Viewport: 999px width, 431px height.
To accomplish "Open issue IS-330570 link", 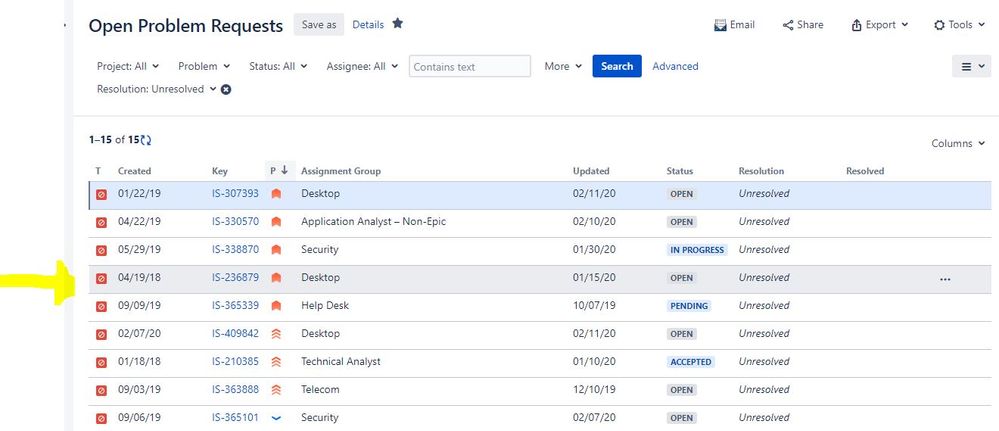I will pyautogui.click(x=235, y=222).
